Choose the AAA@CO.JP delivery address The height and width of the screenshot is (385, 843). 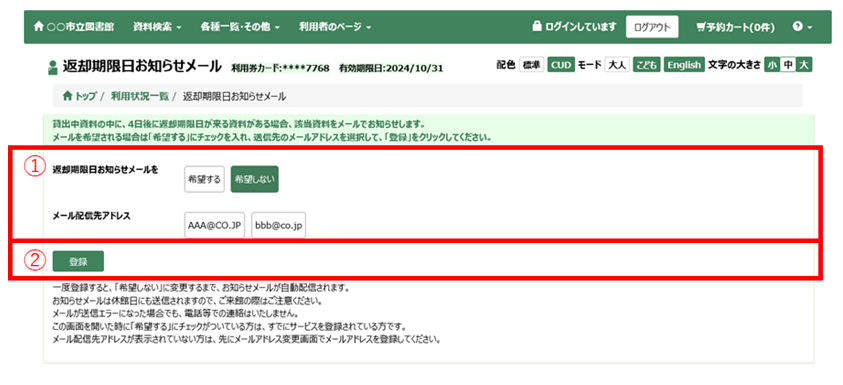214,225
